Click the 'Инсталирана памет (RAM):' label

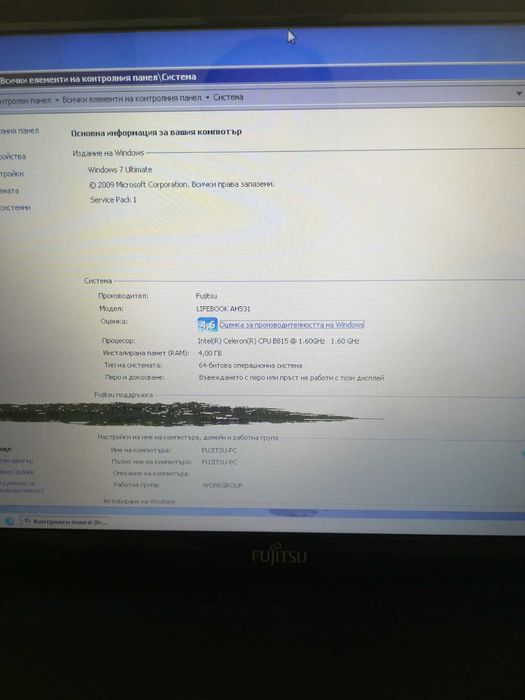pyautogui.click(x=146, y=353)
